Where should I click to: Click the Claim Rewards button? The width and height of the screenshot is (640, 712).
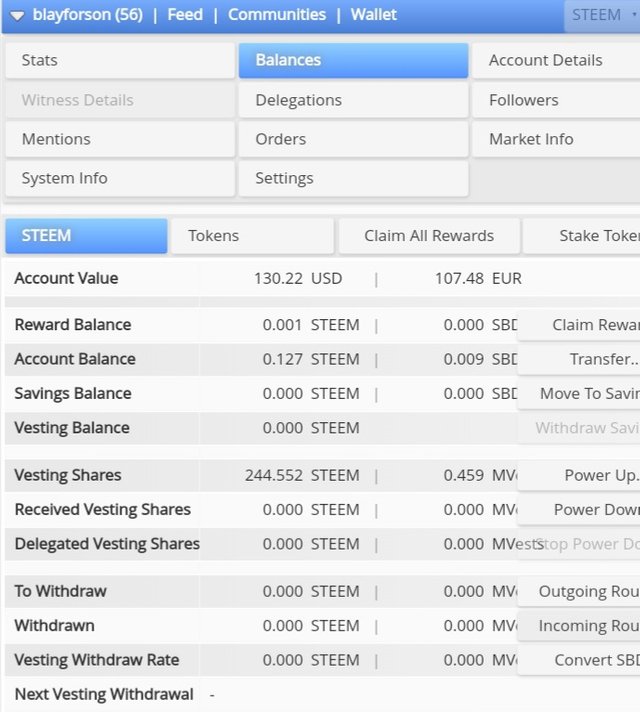[x=579, y=325]
